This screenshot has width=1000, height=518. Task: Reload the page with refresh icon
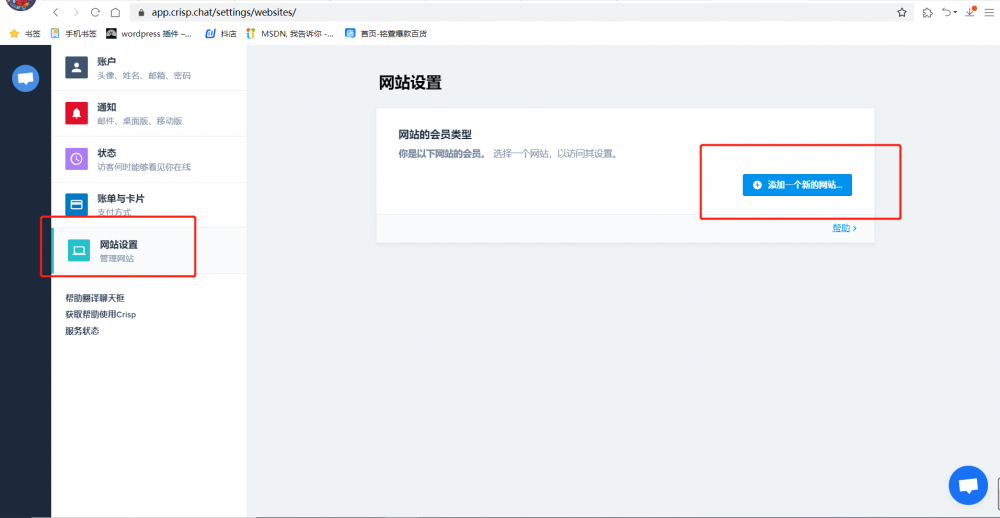96,12
